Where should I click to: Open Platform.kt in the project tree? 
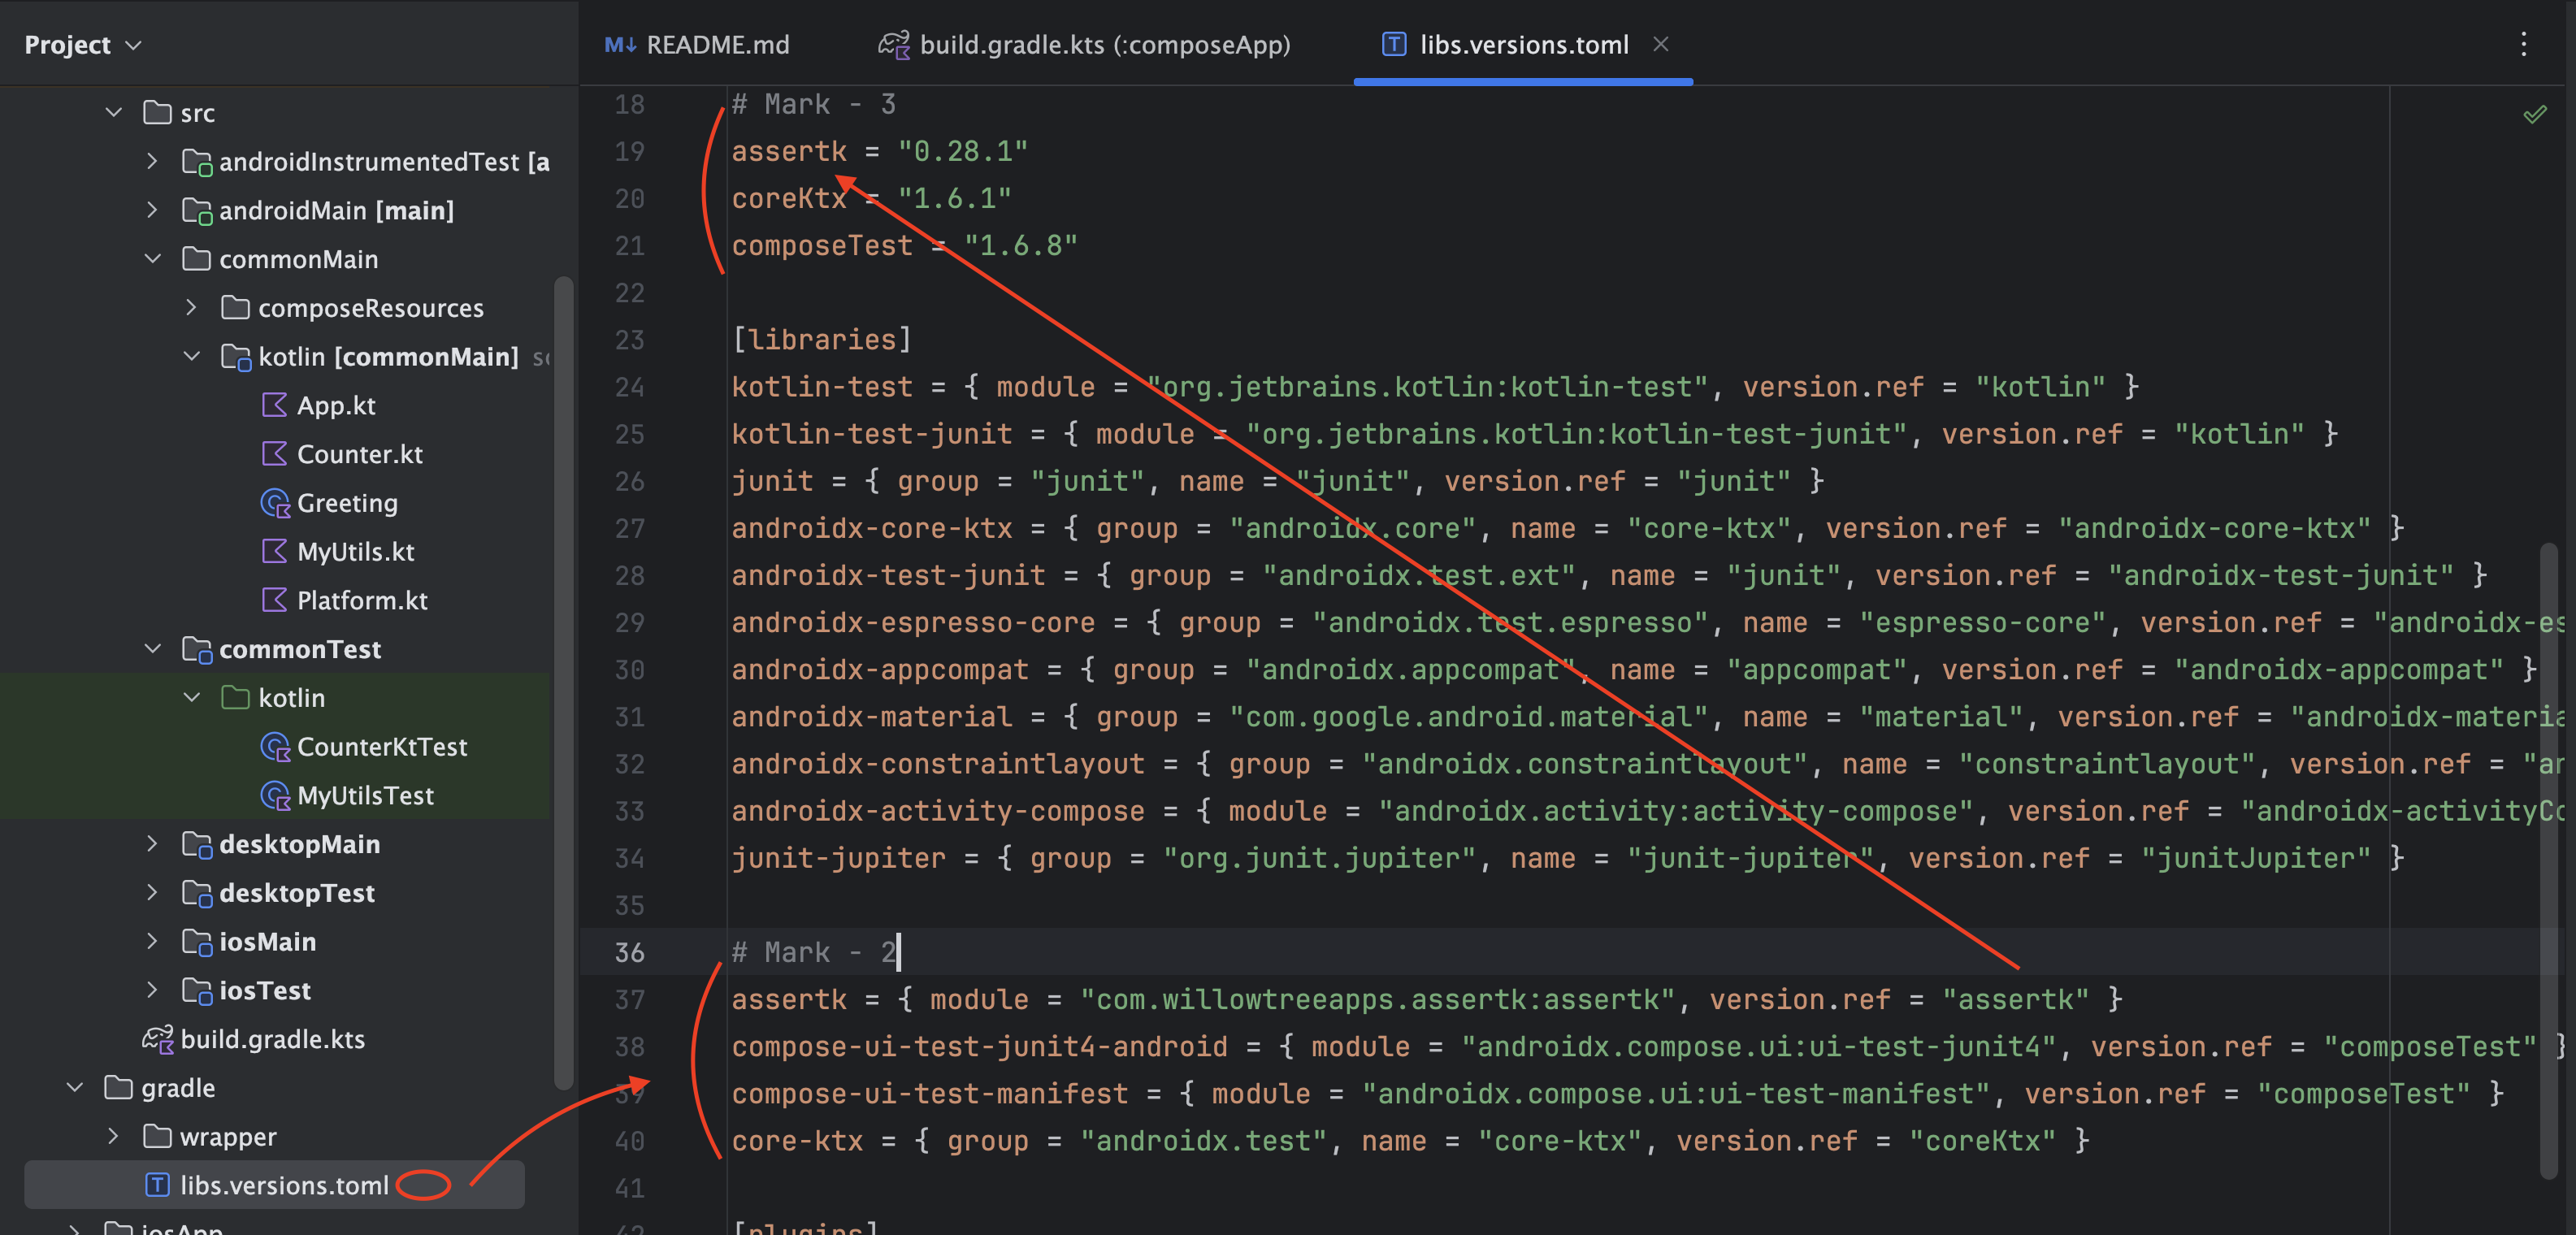click(x=361, y=600)
